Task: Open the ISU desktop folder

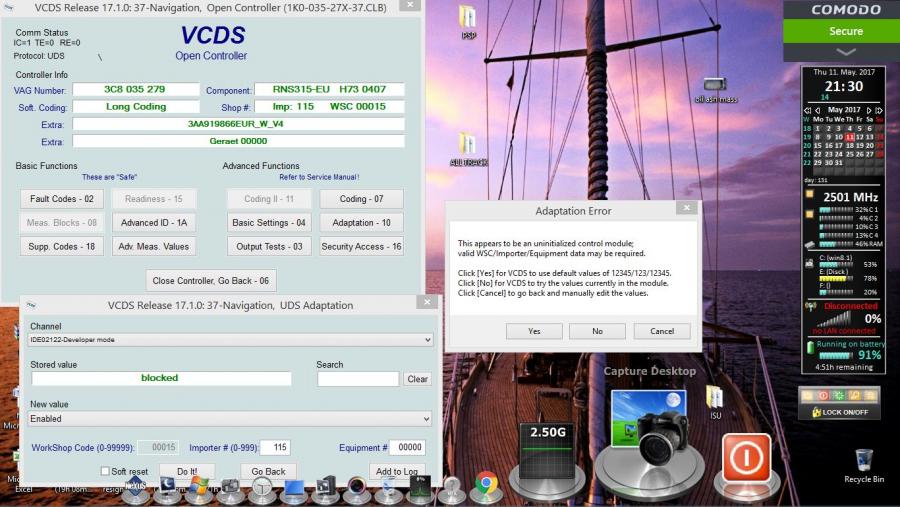Action: 715,402
